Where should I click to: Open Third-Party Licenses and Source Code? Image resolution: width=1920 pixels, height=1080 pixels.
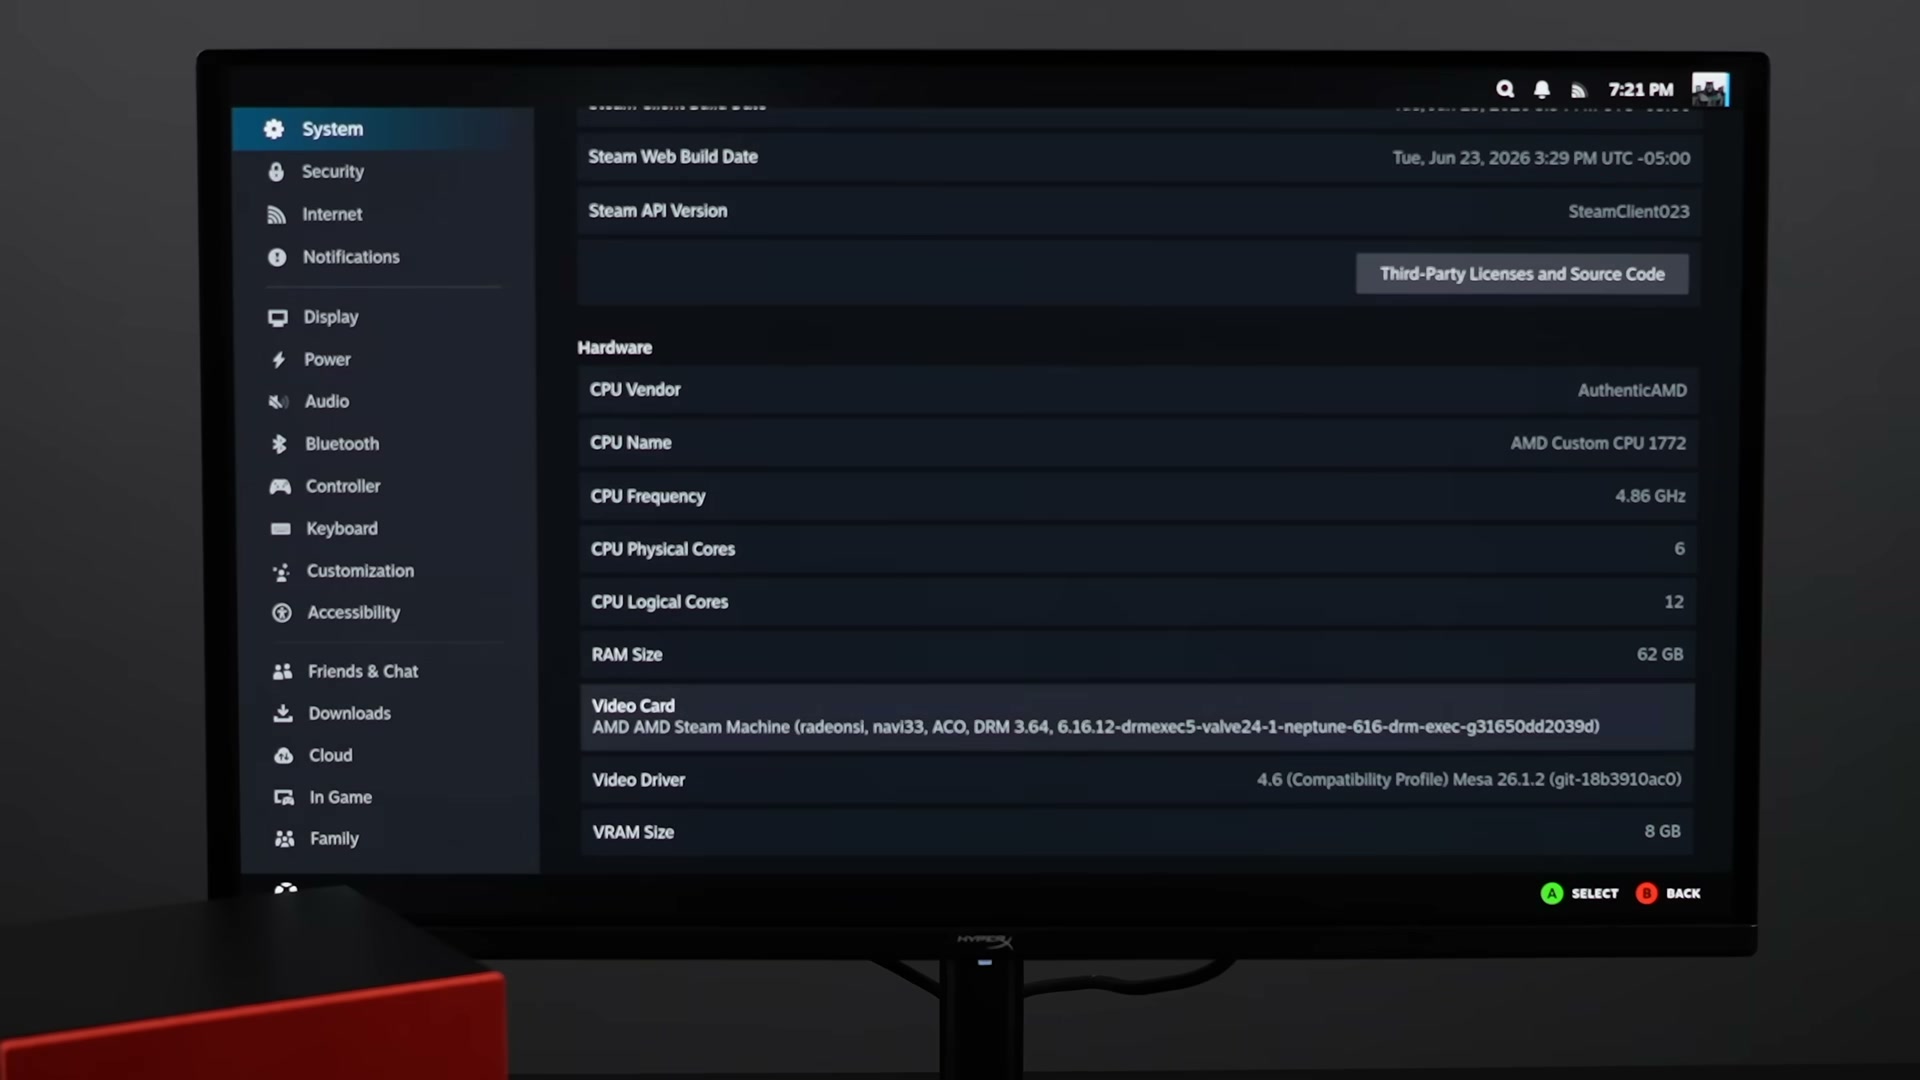[x=1522, y=274]
